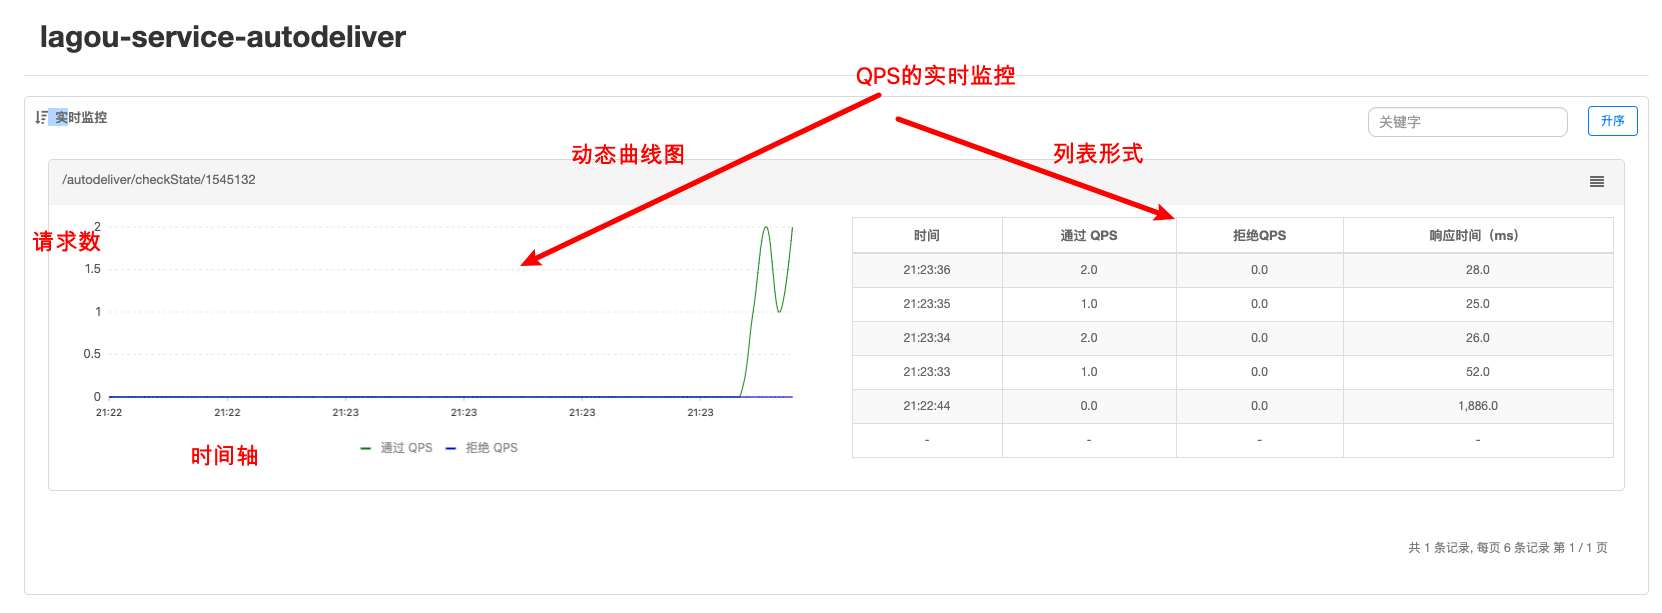
Task: Click the 实时监控 panel title
Action: (81, 118)
